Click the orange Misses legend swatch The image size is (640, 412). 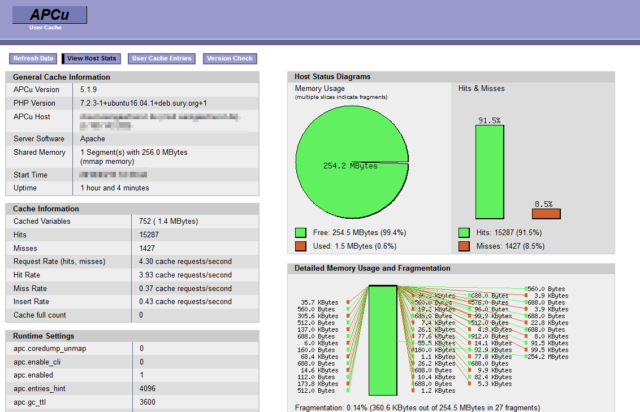pos(464,246)
